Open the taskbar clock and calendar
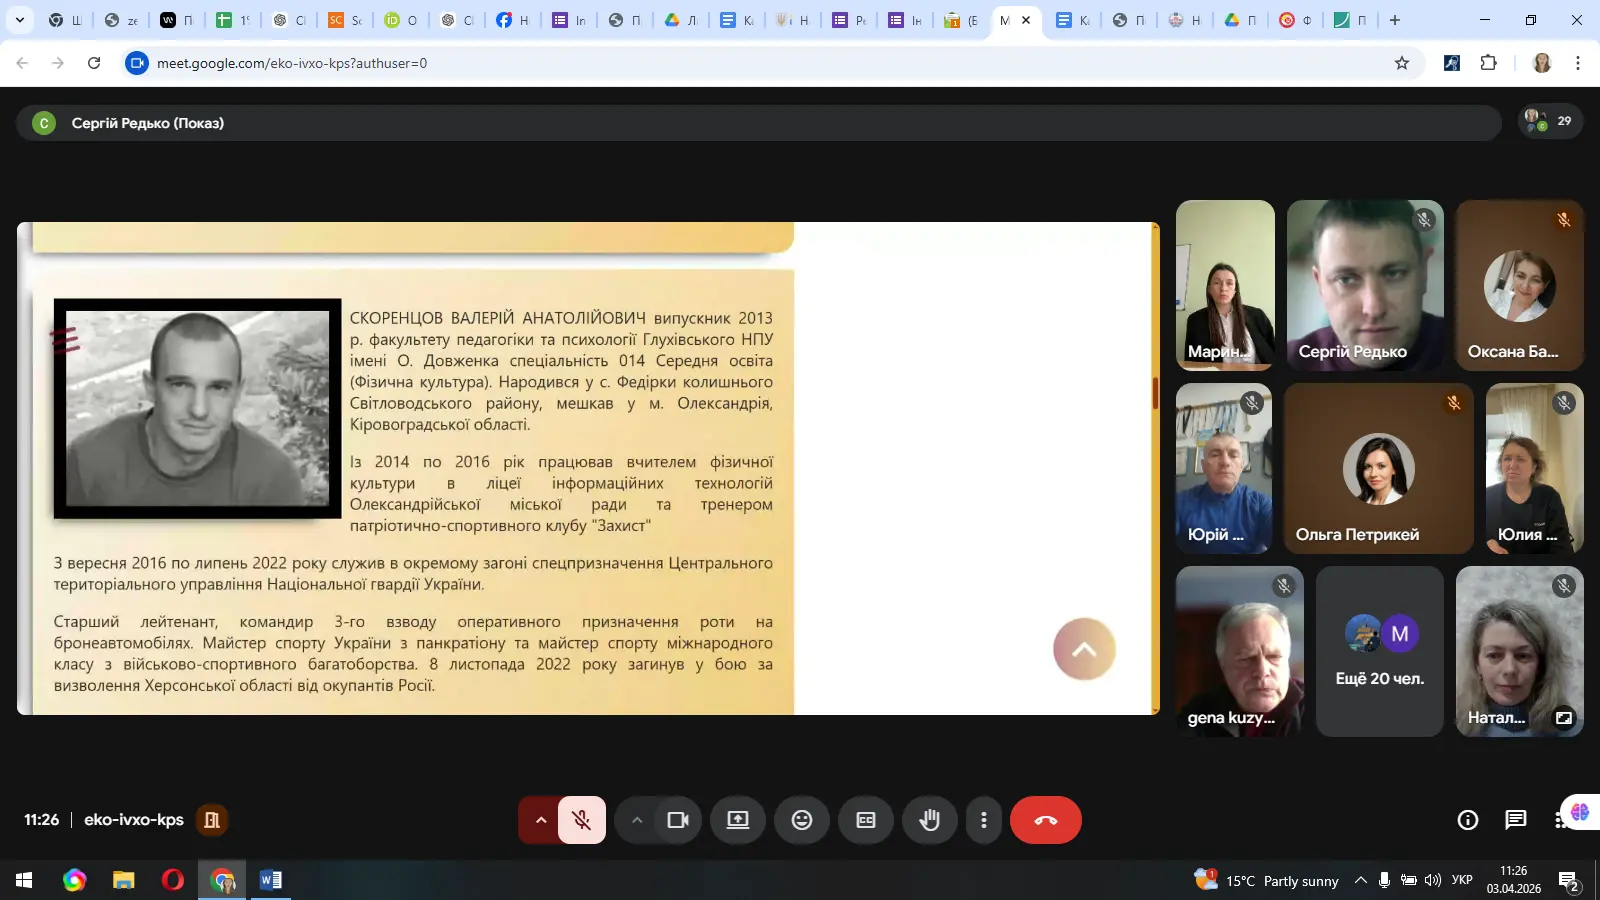This screenshot has width=1600, height=900. tap(1514, 880)
